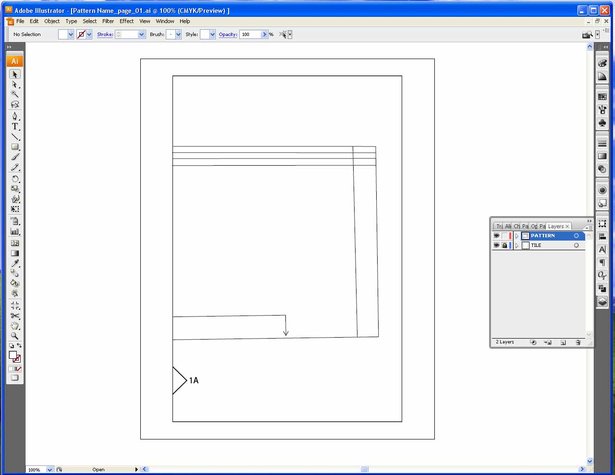This screenshot has height=475, width=615.
Task: Select the Scale tool
Action: 15,189
